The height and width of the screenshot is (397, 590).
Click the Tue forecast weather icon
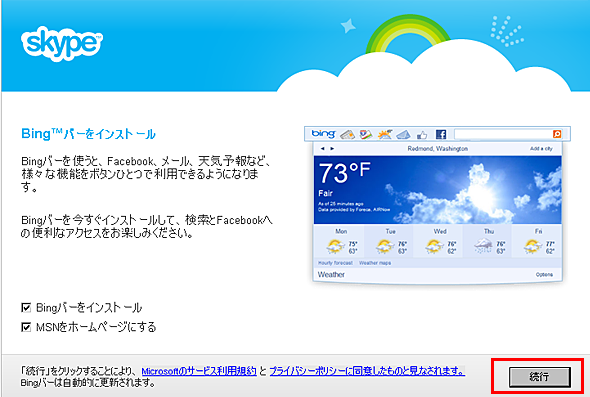click(x=385, y=247)
